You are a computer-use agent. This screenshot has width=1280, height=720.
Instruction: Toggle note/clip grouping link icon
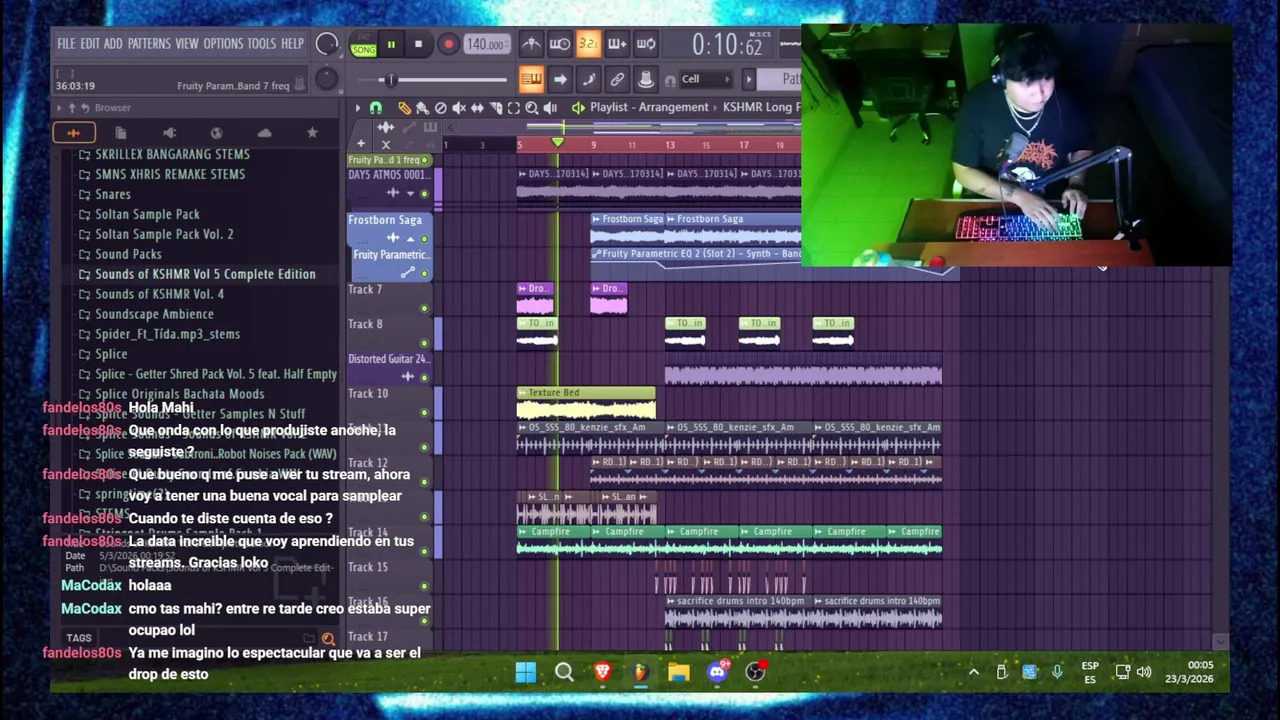[617, 79]
